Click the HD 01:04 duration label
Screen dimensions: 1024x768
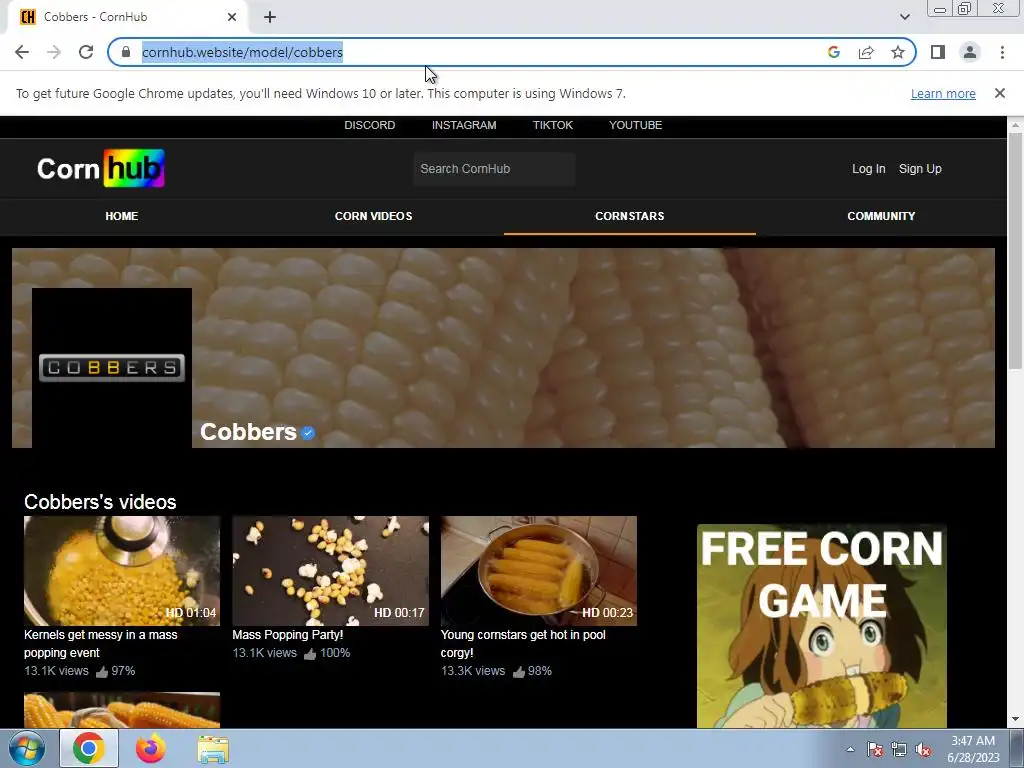click(191, 613)
